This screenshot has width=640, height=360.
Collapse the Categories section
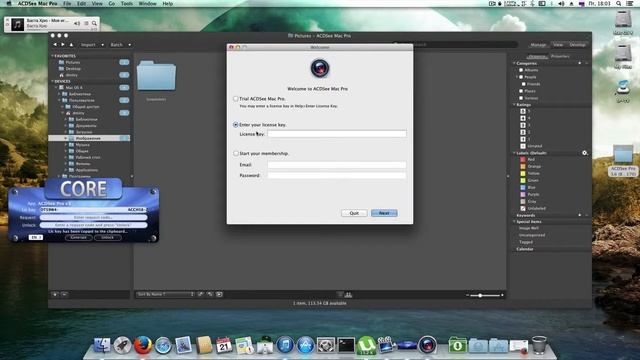(x=514, y=63)
